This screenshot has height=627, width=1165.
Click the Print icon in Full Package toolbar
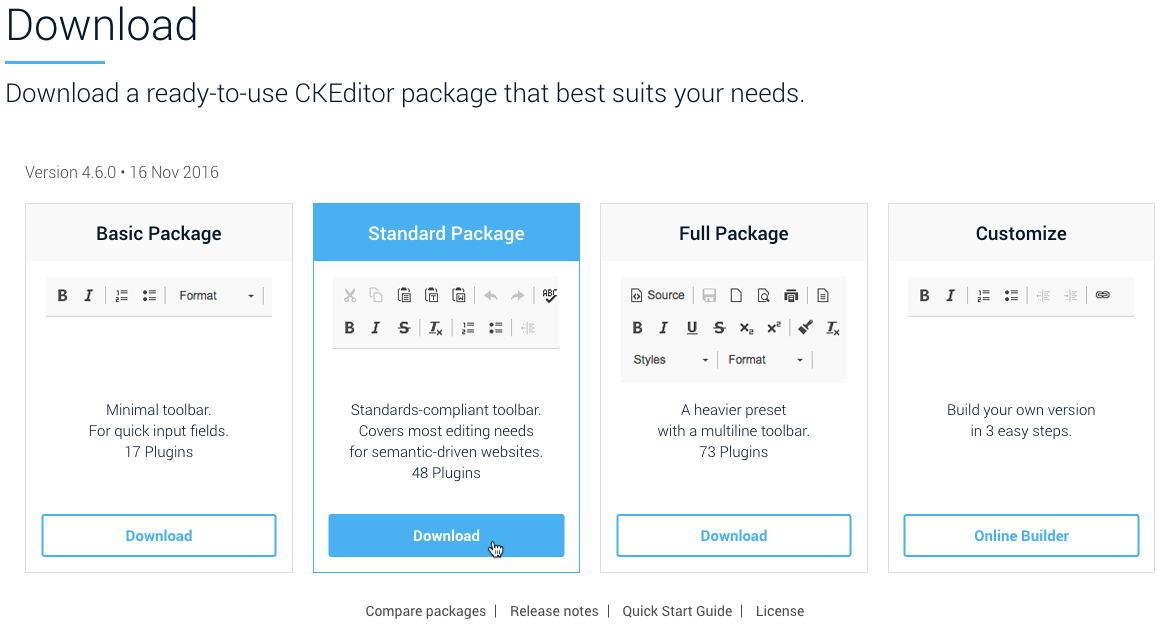point(791,296)
